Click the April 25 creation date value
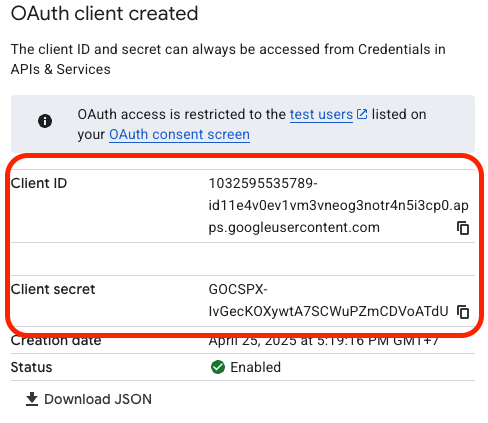488x423 pixels. (x=324, y=341)
